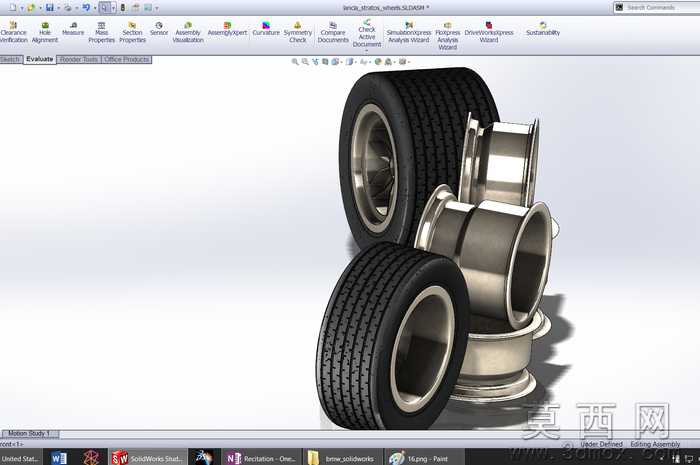Click the New document icon
This screenshot has height=465, width=700.
tap(12, 8)
